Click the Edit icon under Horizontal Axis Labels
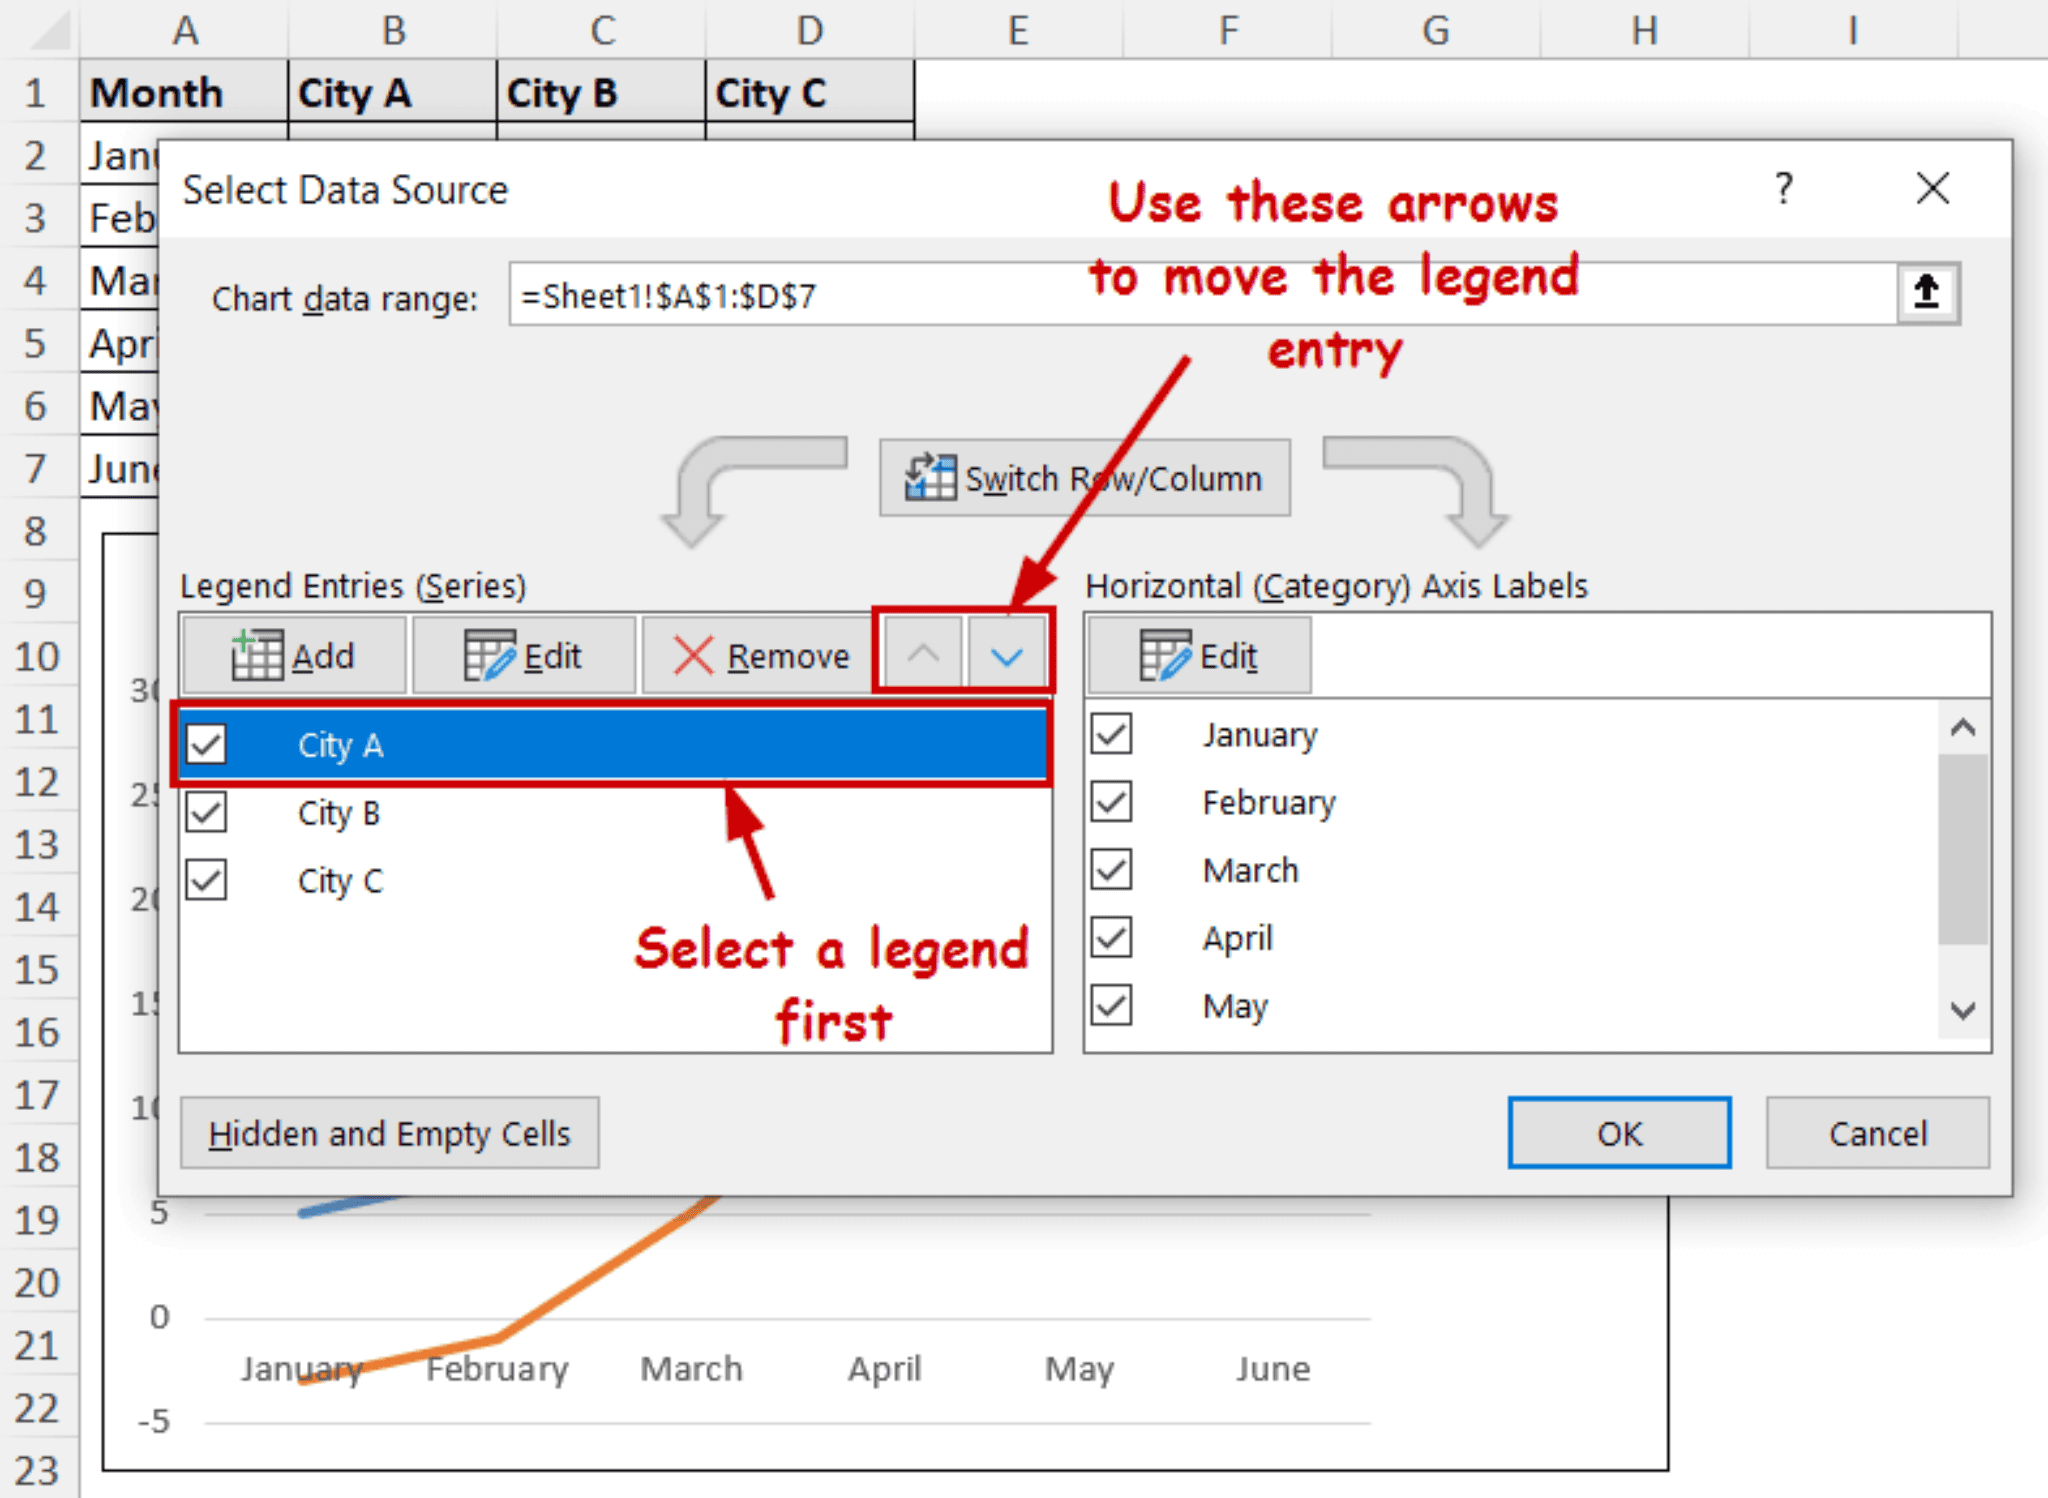Screen dimensions: 2048x1498 (x=1165, y=655)
